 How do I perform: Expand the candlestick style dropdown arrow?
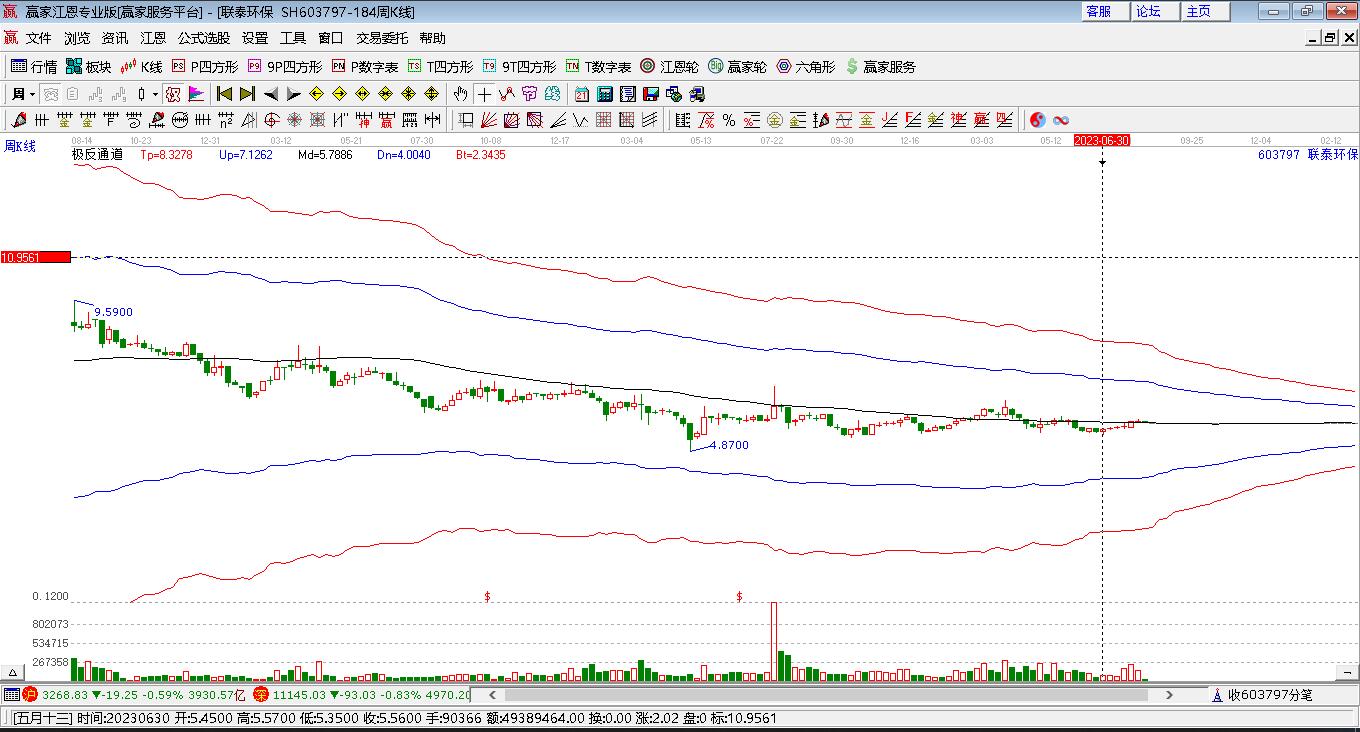[x=155, y=94]
